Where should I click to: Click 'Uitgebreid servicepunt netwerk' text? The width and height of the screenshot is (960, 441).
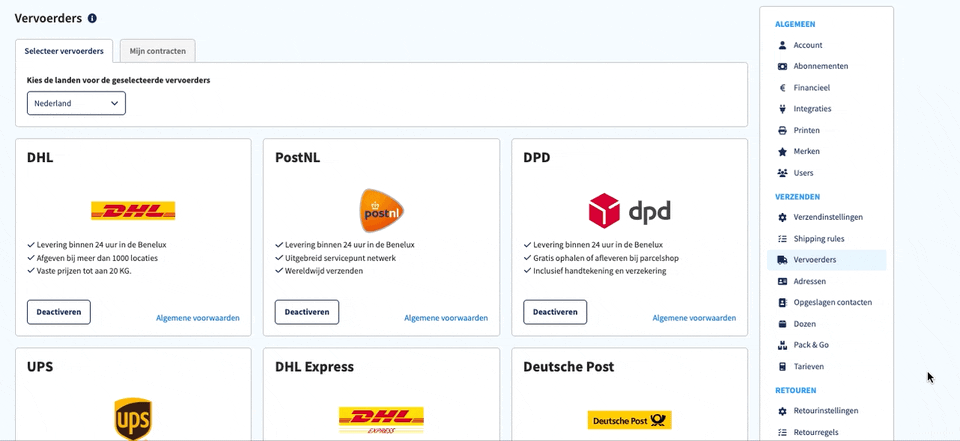(x=340, y=258)
